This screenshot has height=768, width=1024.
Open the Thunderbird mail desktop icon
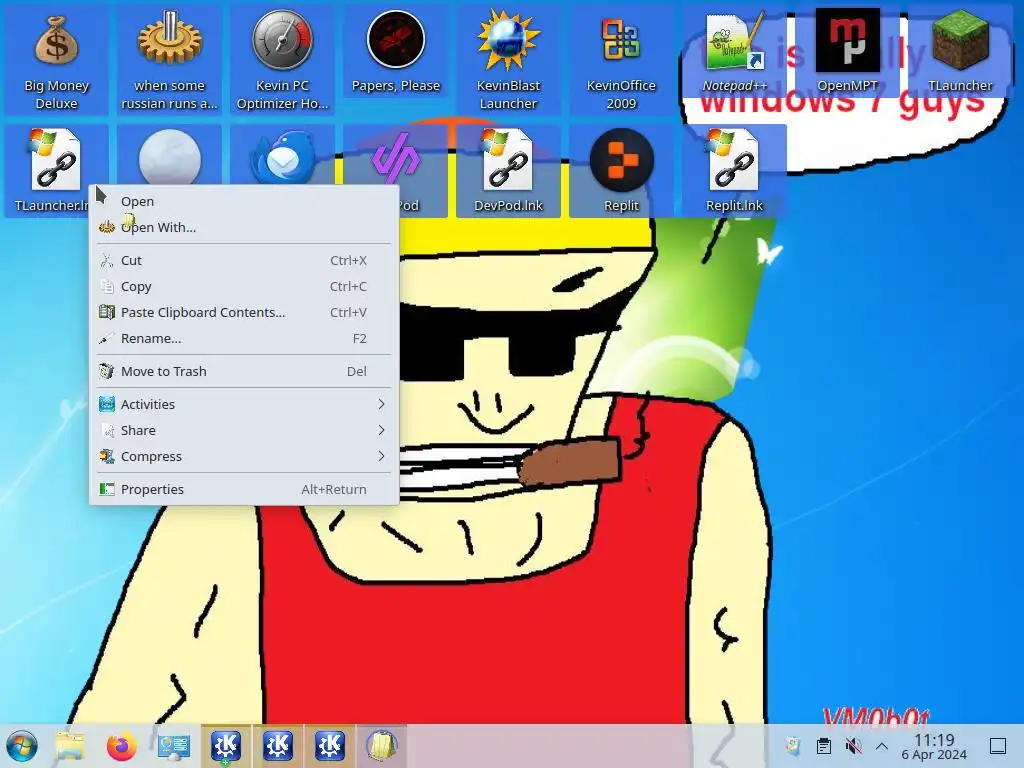point(282,157)
